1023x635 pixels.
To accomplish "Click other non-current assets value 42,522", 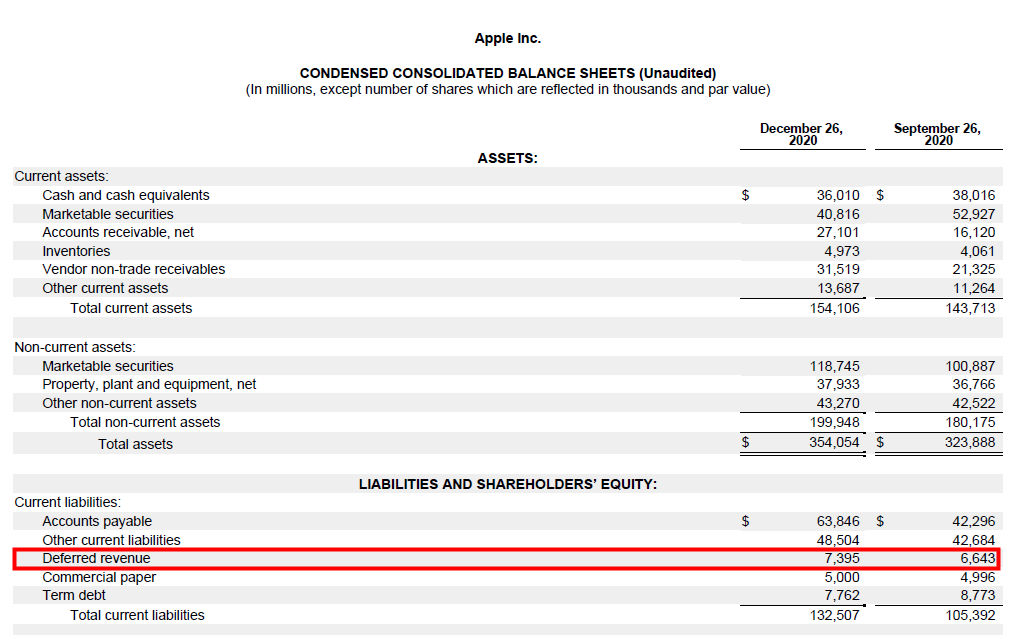I will pos(973,403).
